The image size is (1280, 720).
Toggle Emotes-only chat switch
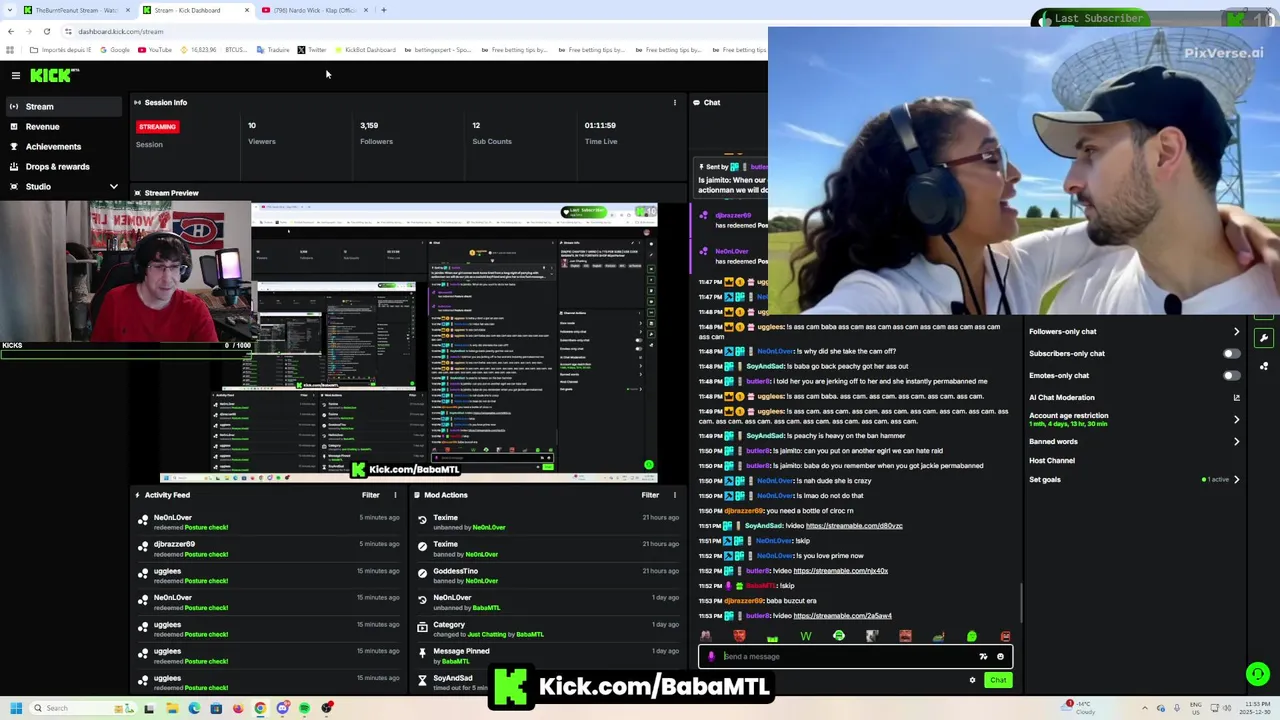click(1231, 375)
